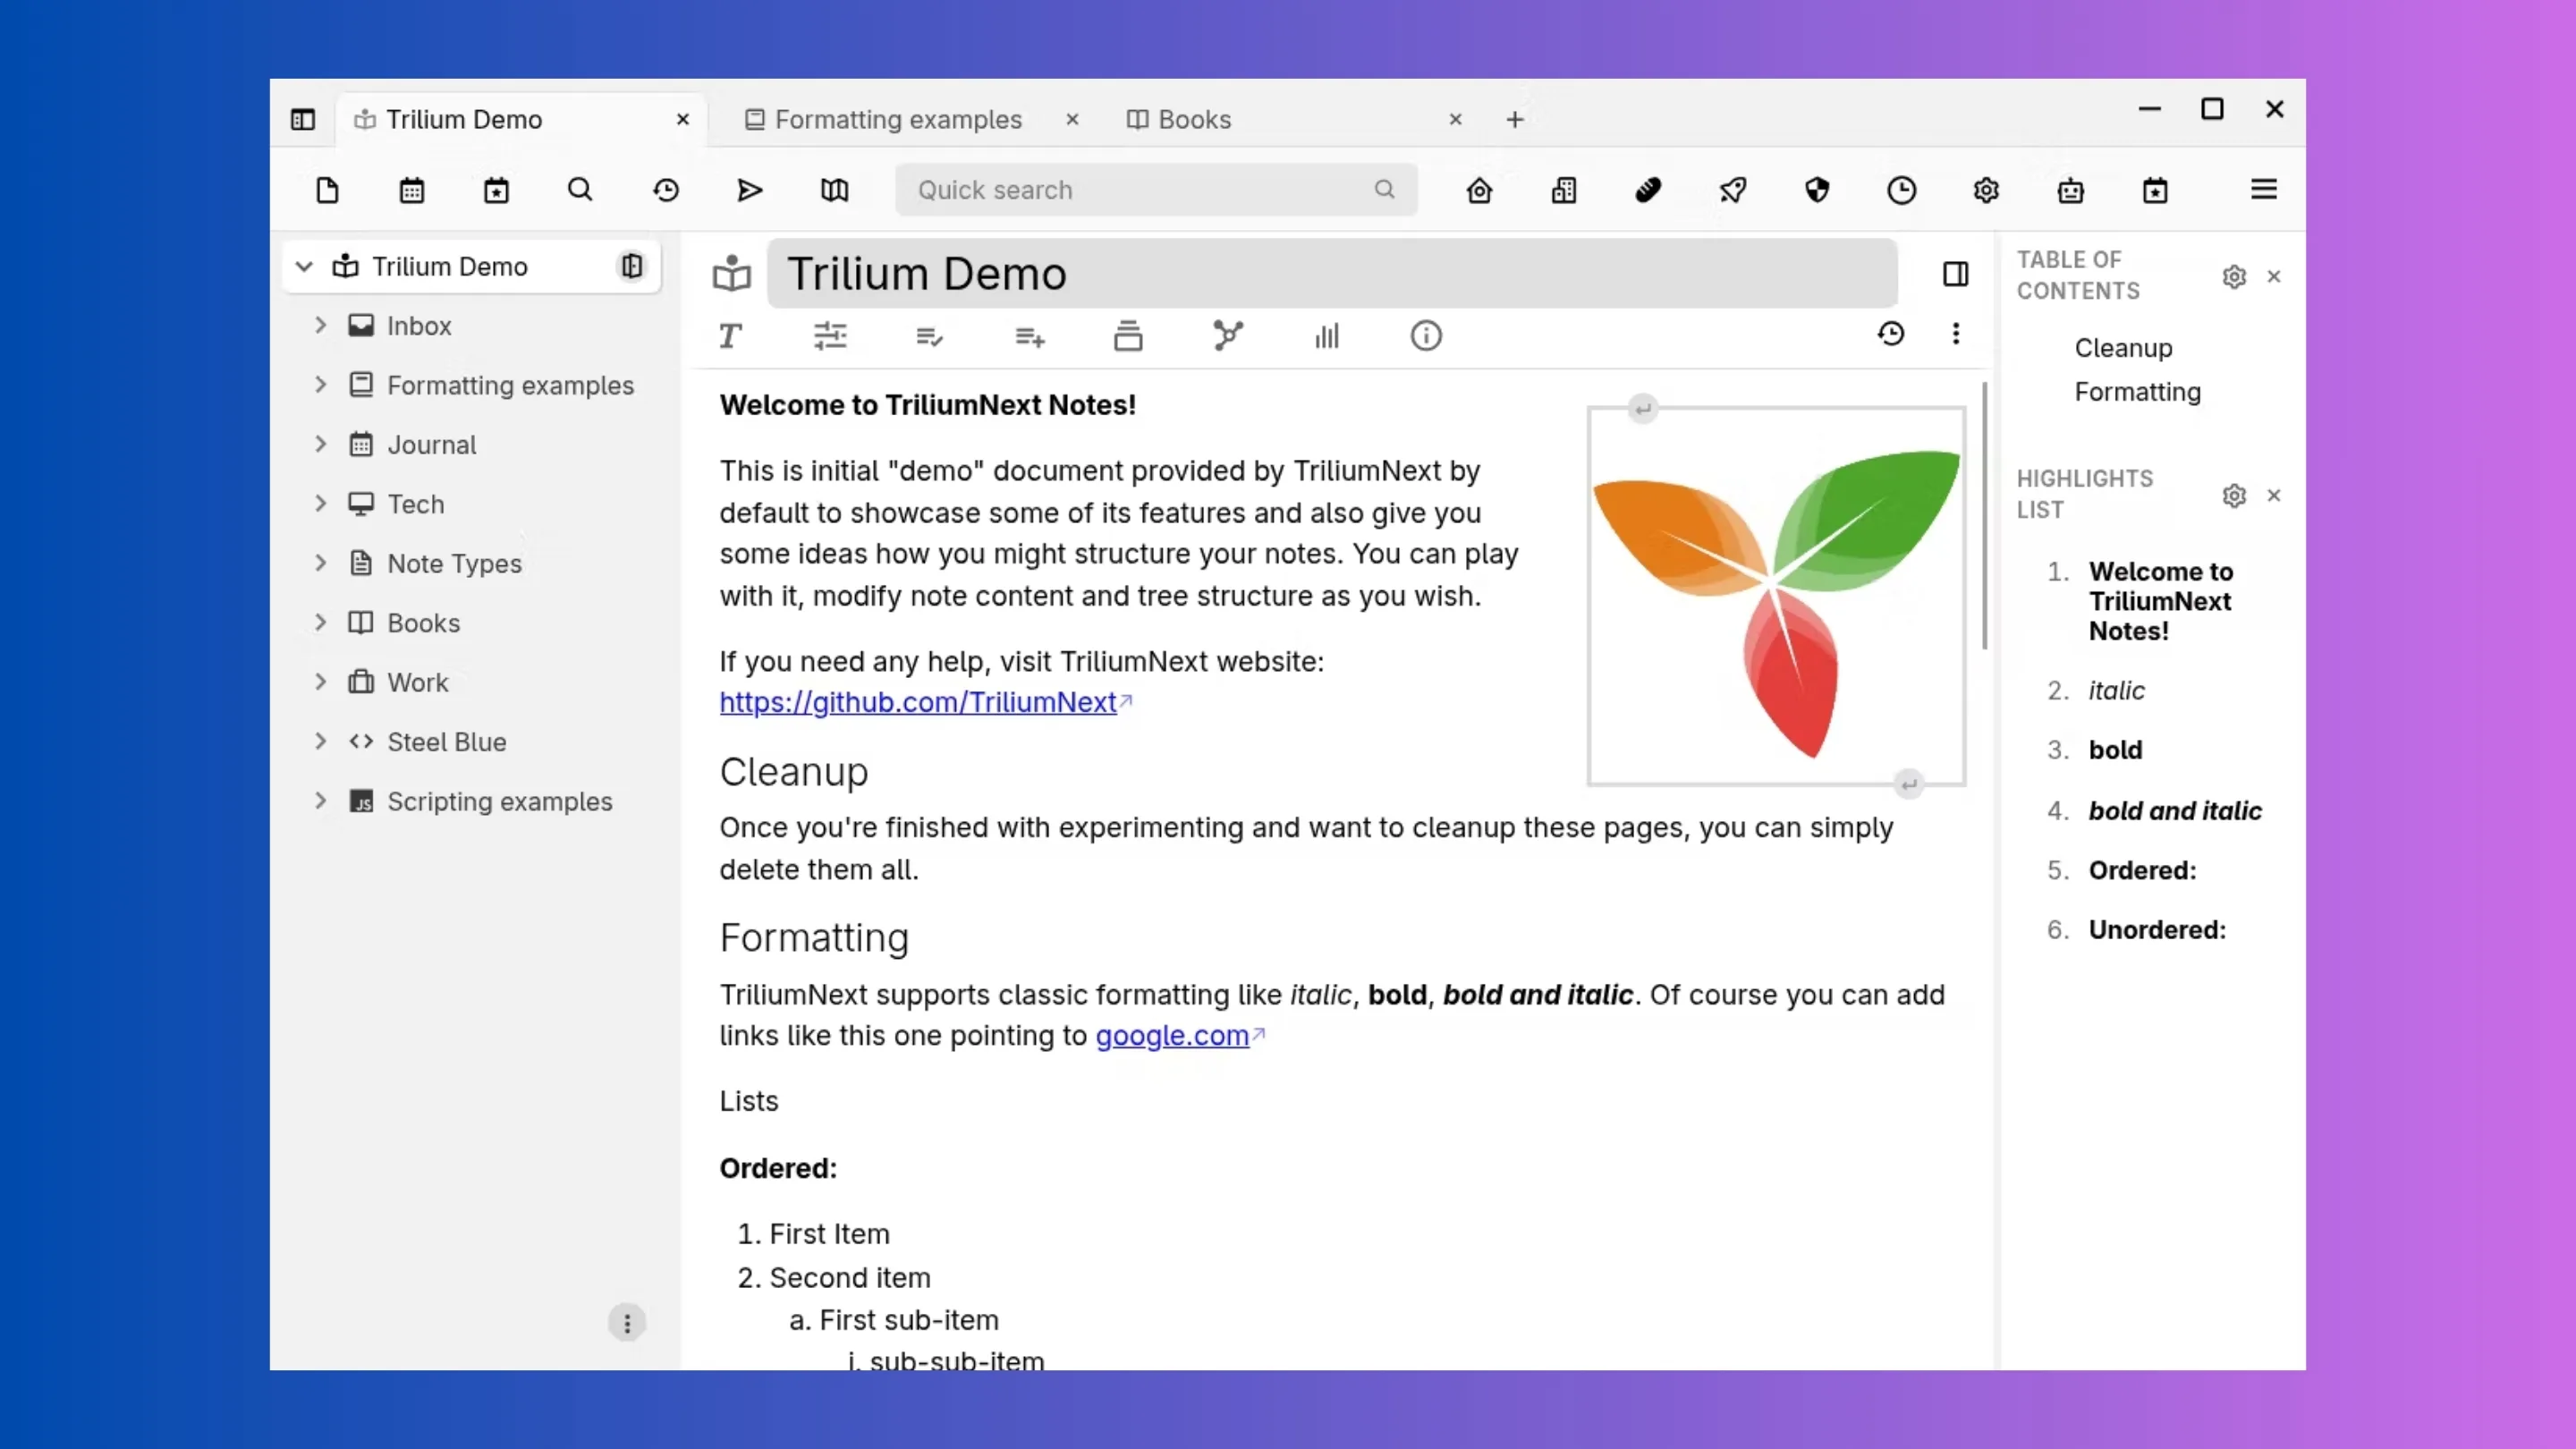Open Owned Attributes ribbon tab
Screen dimensions: 2576x1449
tap(929, 336)
